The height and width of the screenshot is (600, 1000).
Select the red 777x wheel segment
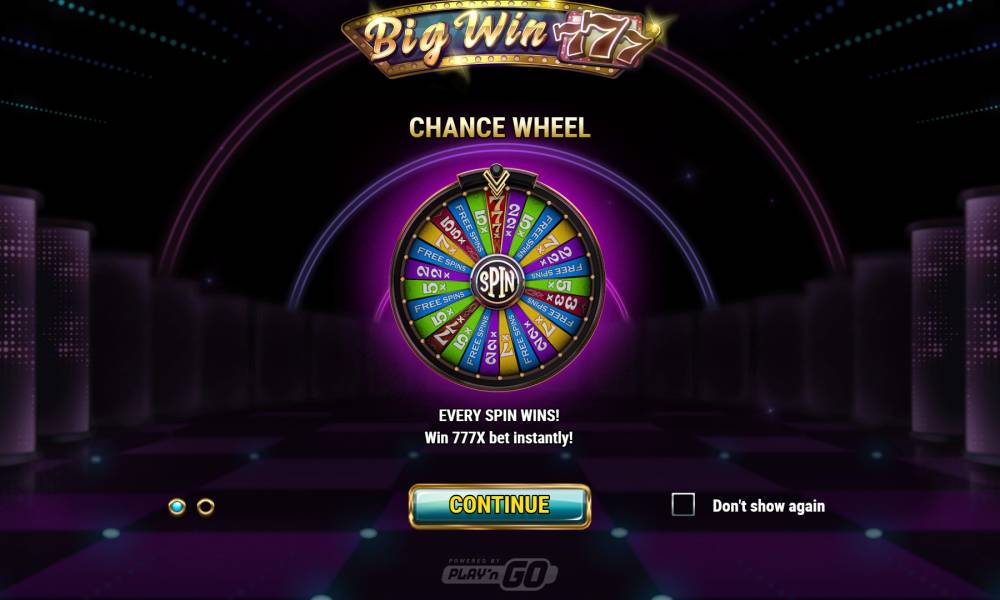point(497,220)
